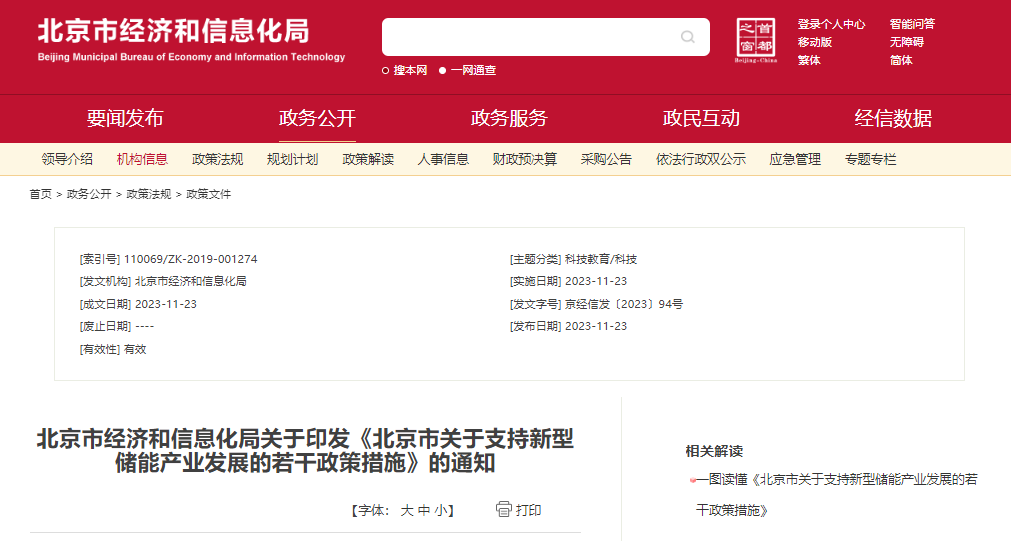Click the 登录个人中心 login link
Viewport: 1011px width, 541px height.
point(831,24)
